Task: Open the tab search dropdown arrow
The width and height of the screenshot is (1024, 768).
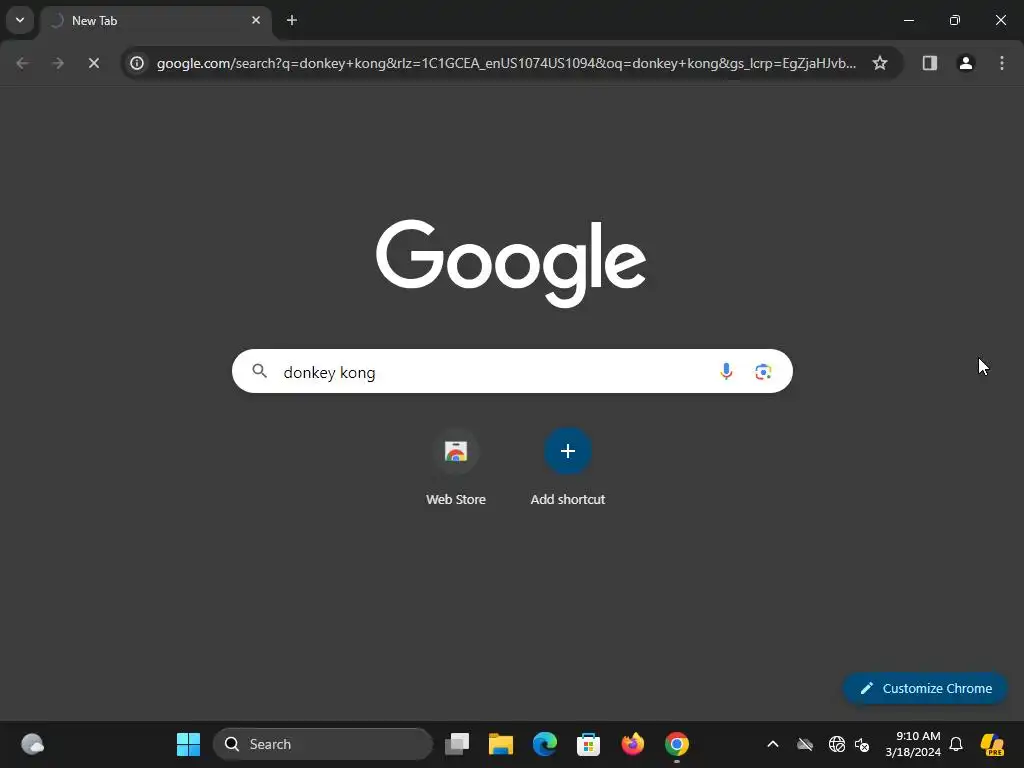Action: click(20, 20)
